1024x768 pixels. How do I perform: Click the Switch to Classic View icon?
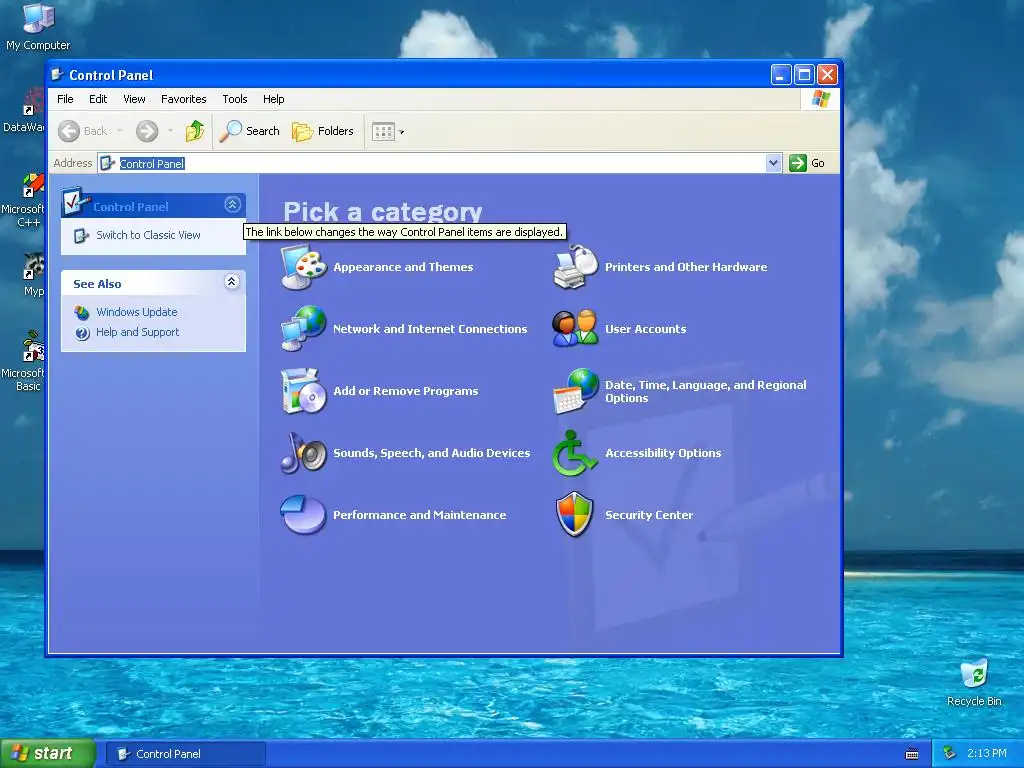click(x=81, y=235)
